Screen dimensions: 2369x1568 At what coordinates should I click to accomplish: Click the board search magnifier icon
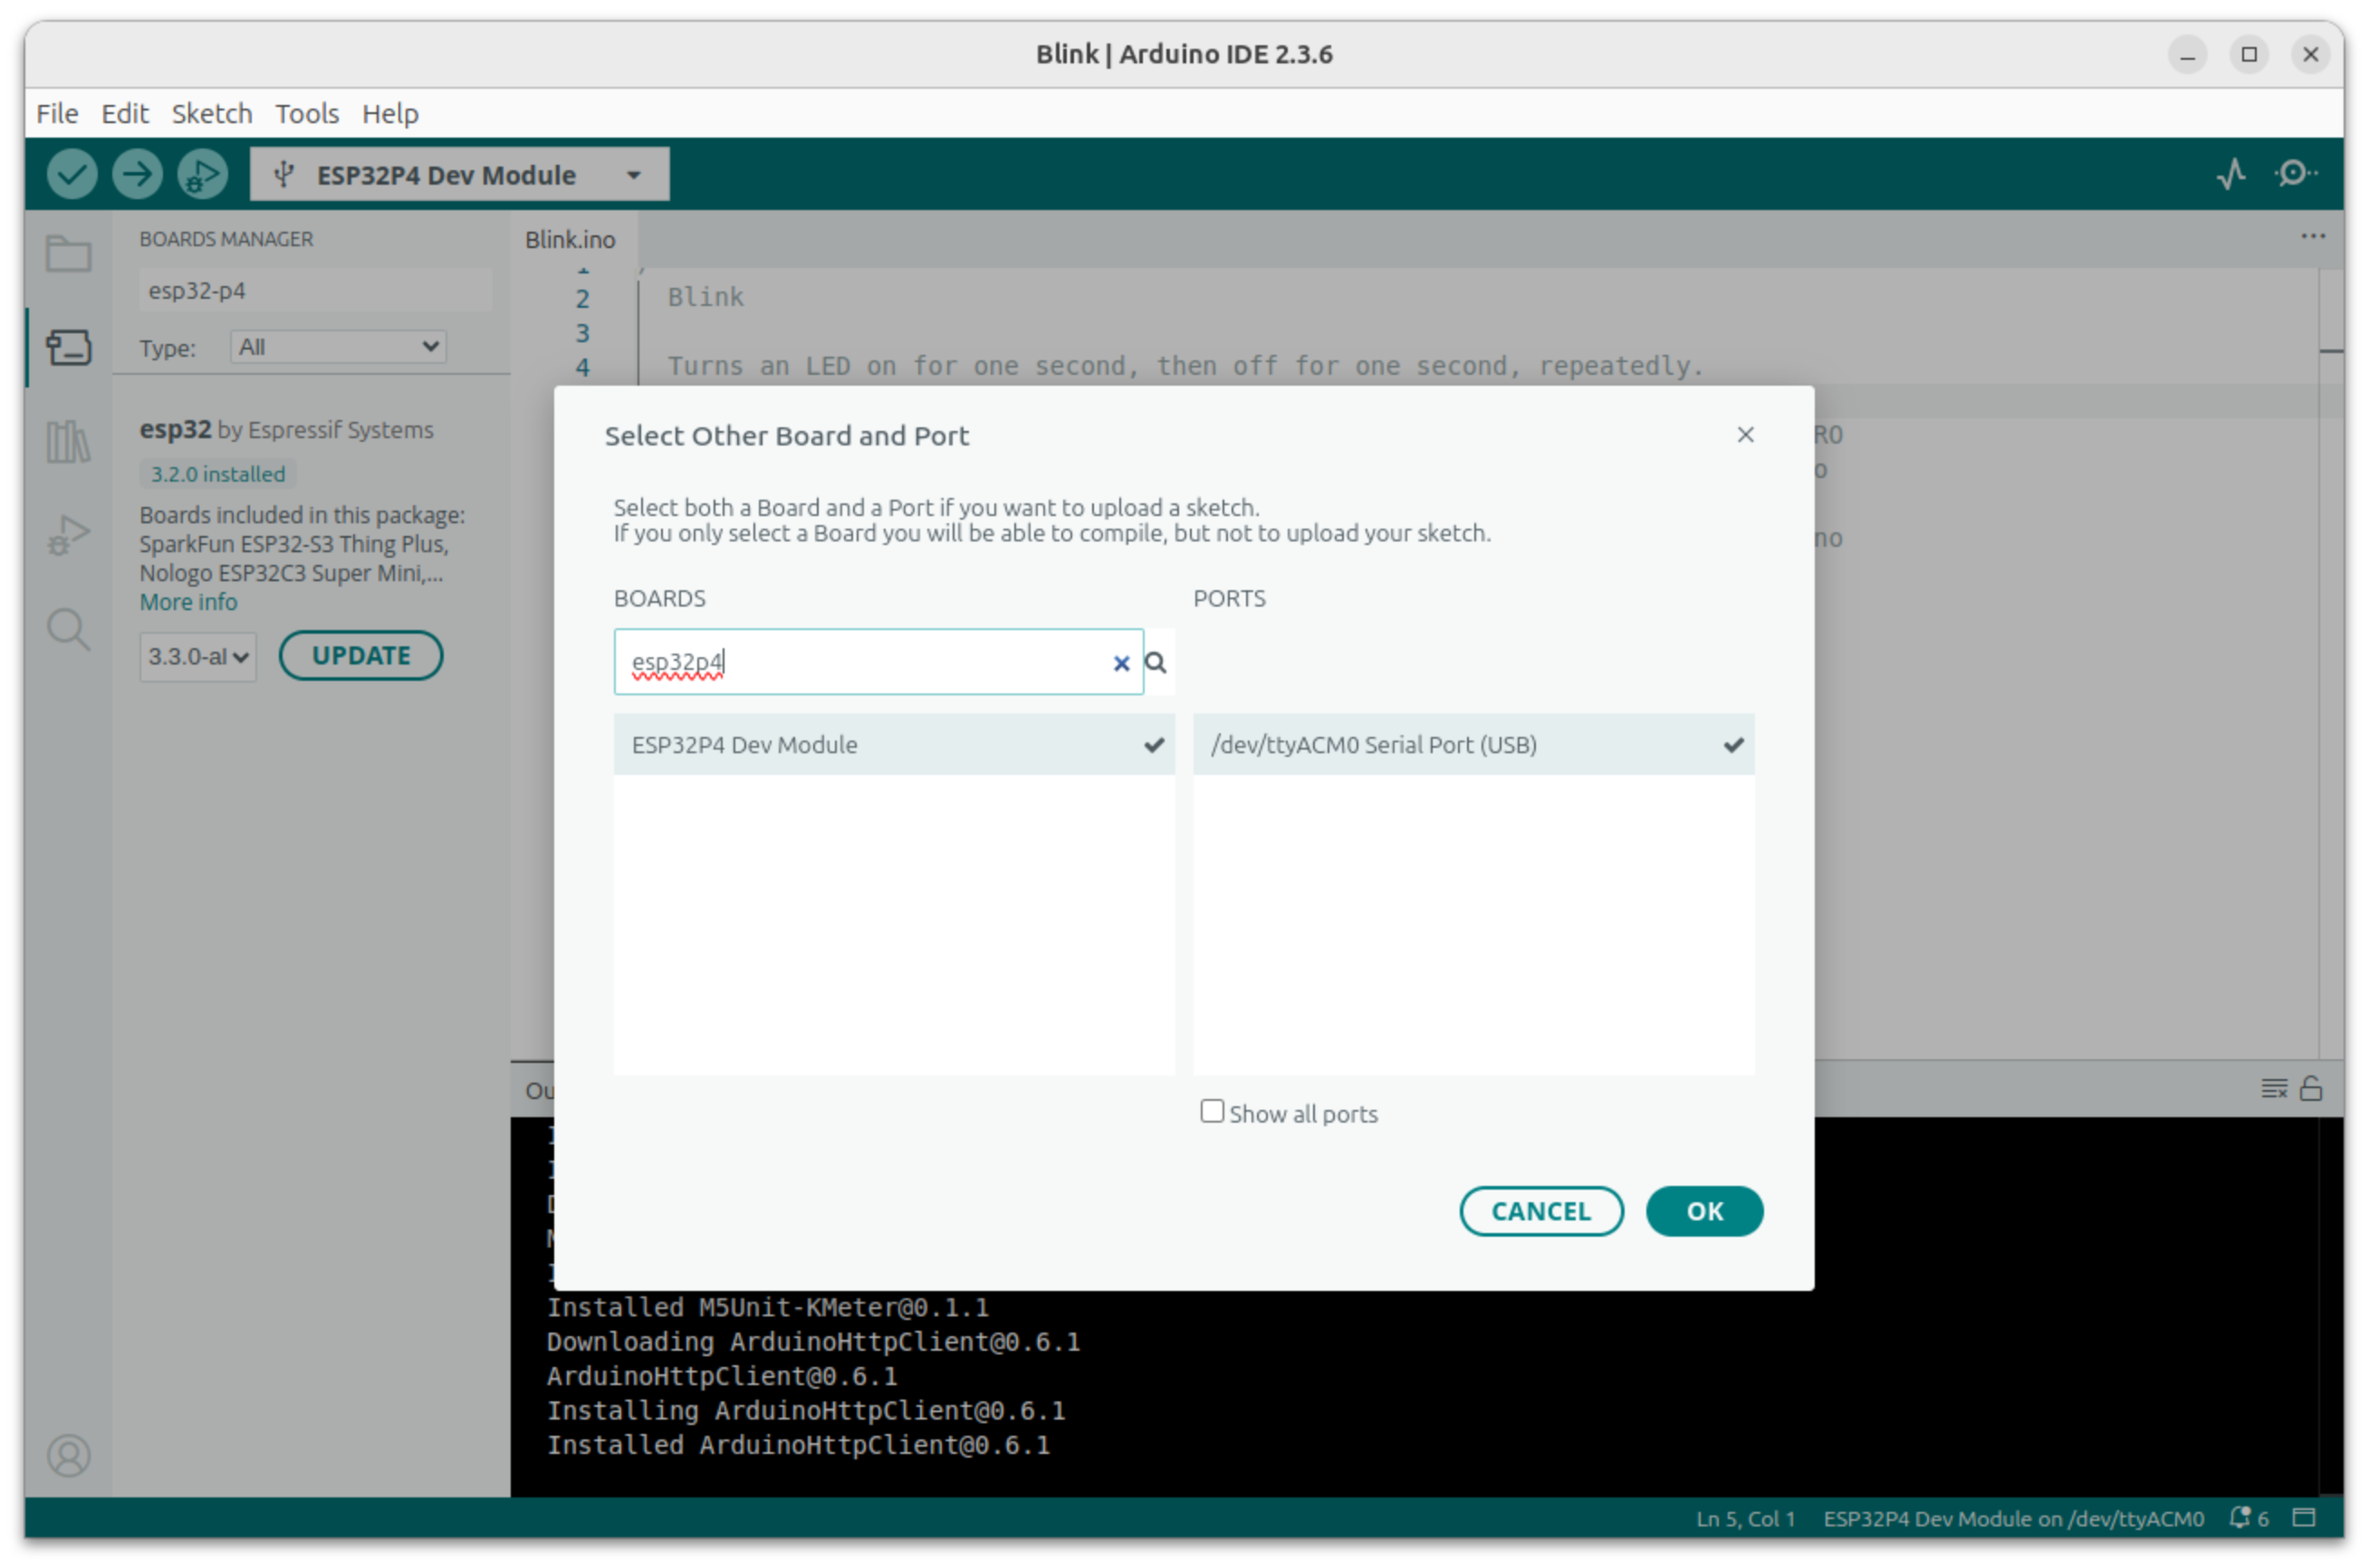(1156, 662)
